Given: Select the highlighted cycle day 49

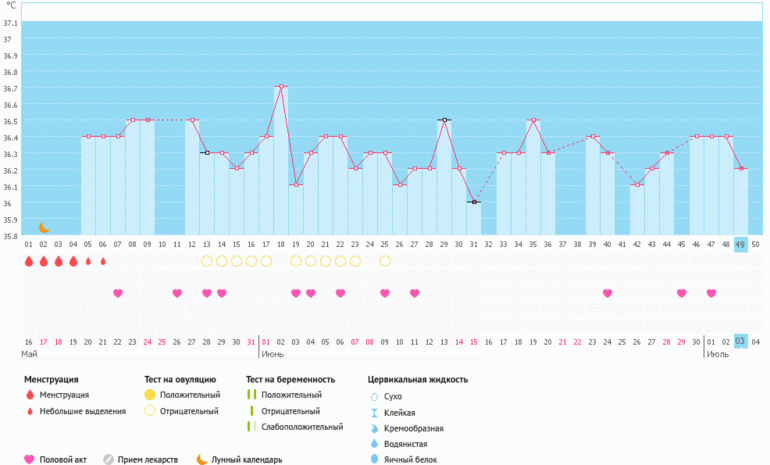Looking at the screenshot, I should (x=740, y=244).
